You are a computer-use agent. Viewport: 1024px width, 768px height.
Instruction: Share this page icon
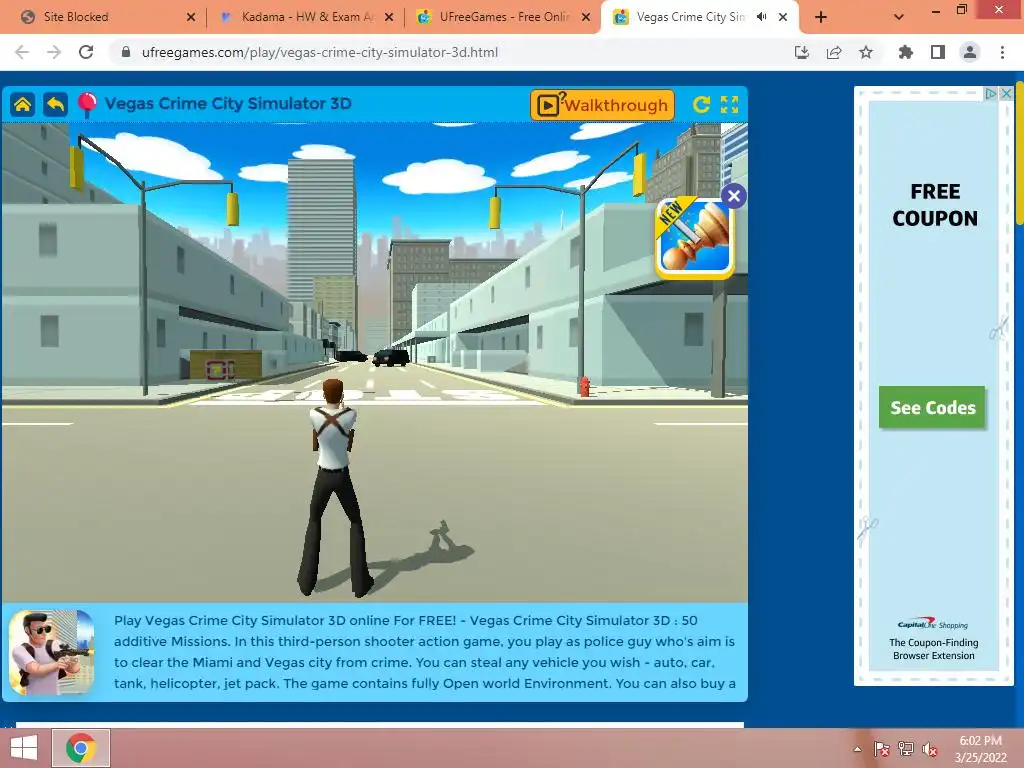[834, 52]
